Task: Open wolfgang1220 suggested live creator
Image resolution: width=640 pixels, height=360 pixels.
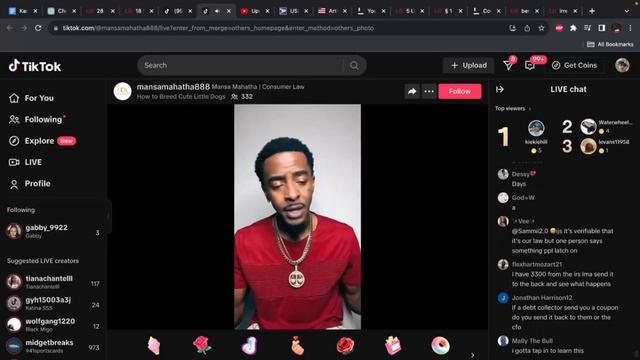Action: pyautogui.click(x=54, y=324)
